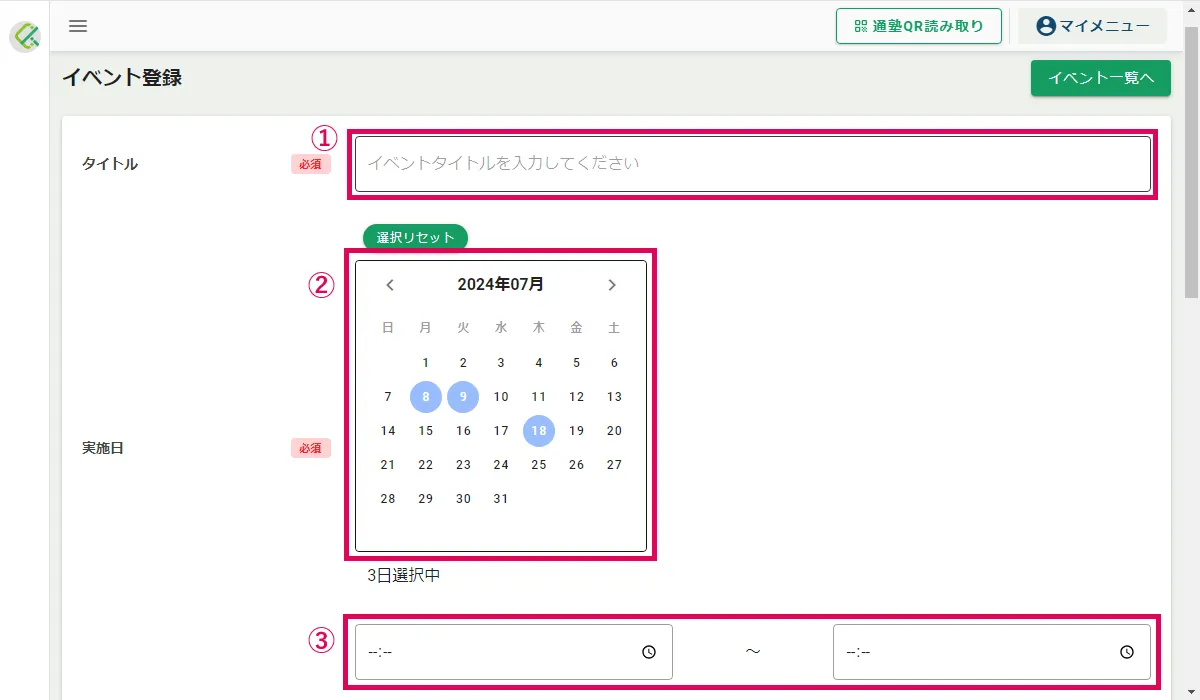Go to previous month in calendar
Image resolution: width=1200 pixels, height=700 pixels.
(x=390, y=285)
